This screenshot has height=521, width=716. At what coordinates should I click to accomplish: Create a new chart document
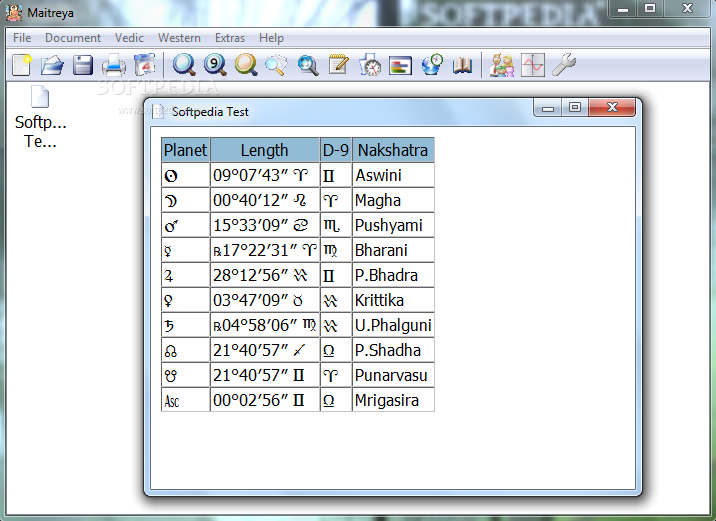click(21, 65)
